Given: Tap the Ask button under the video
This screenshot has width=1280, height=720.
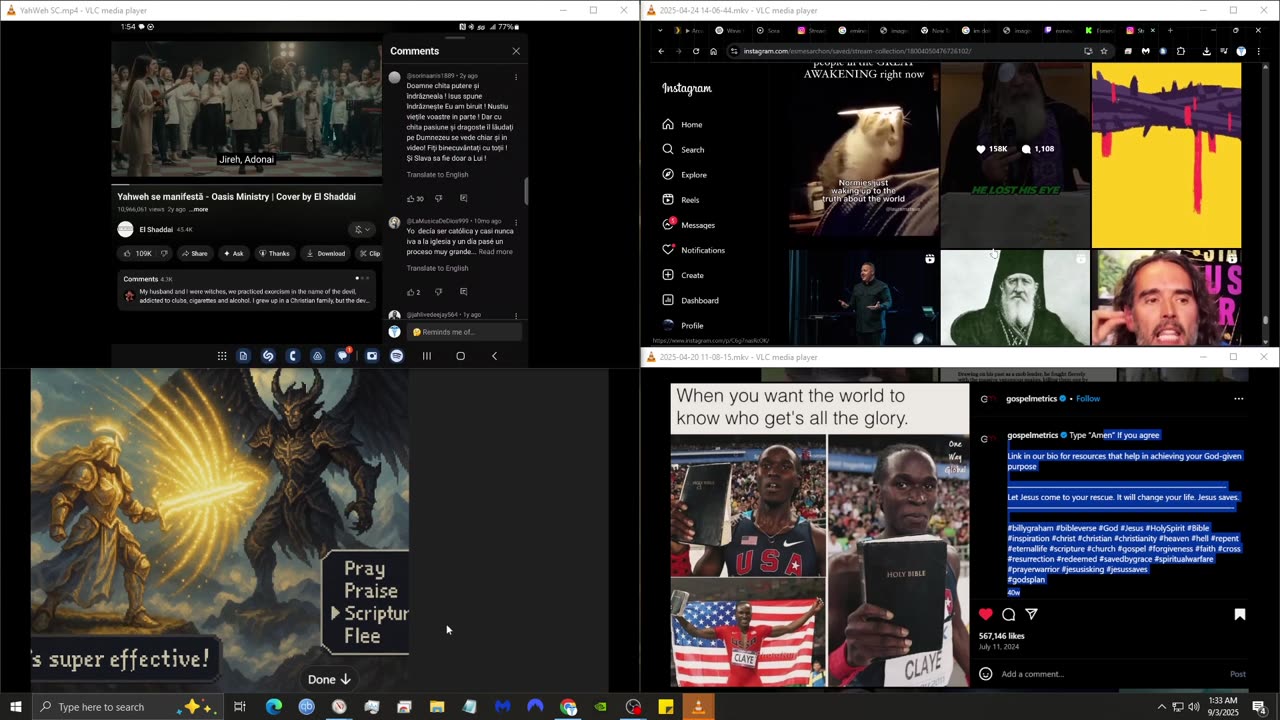Looking at the screenshot, I should (x=233, y=253).
